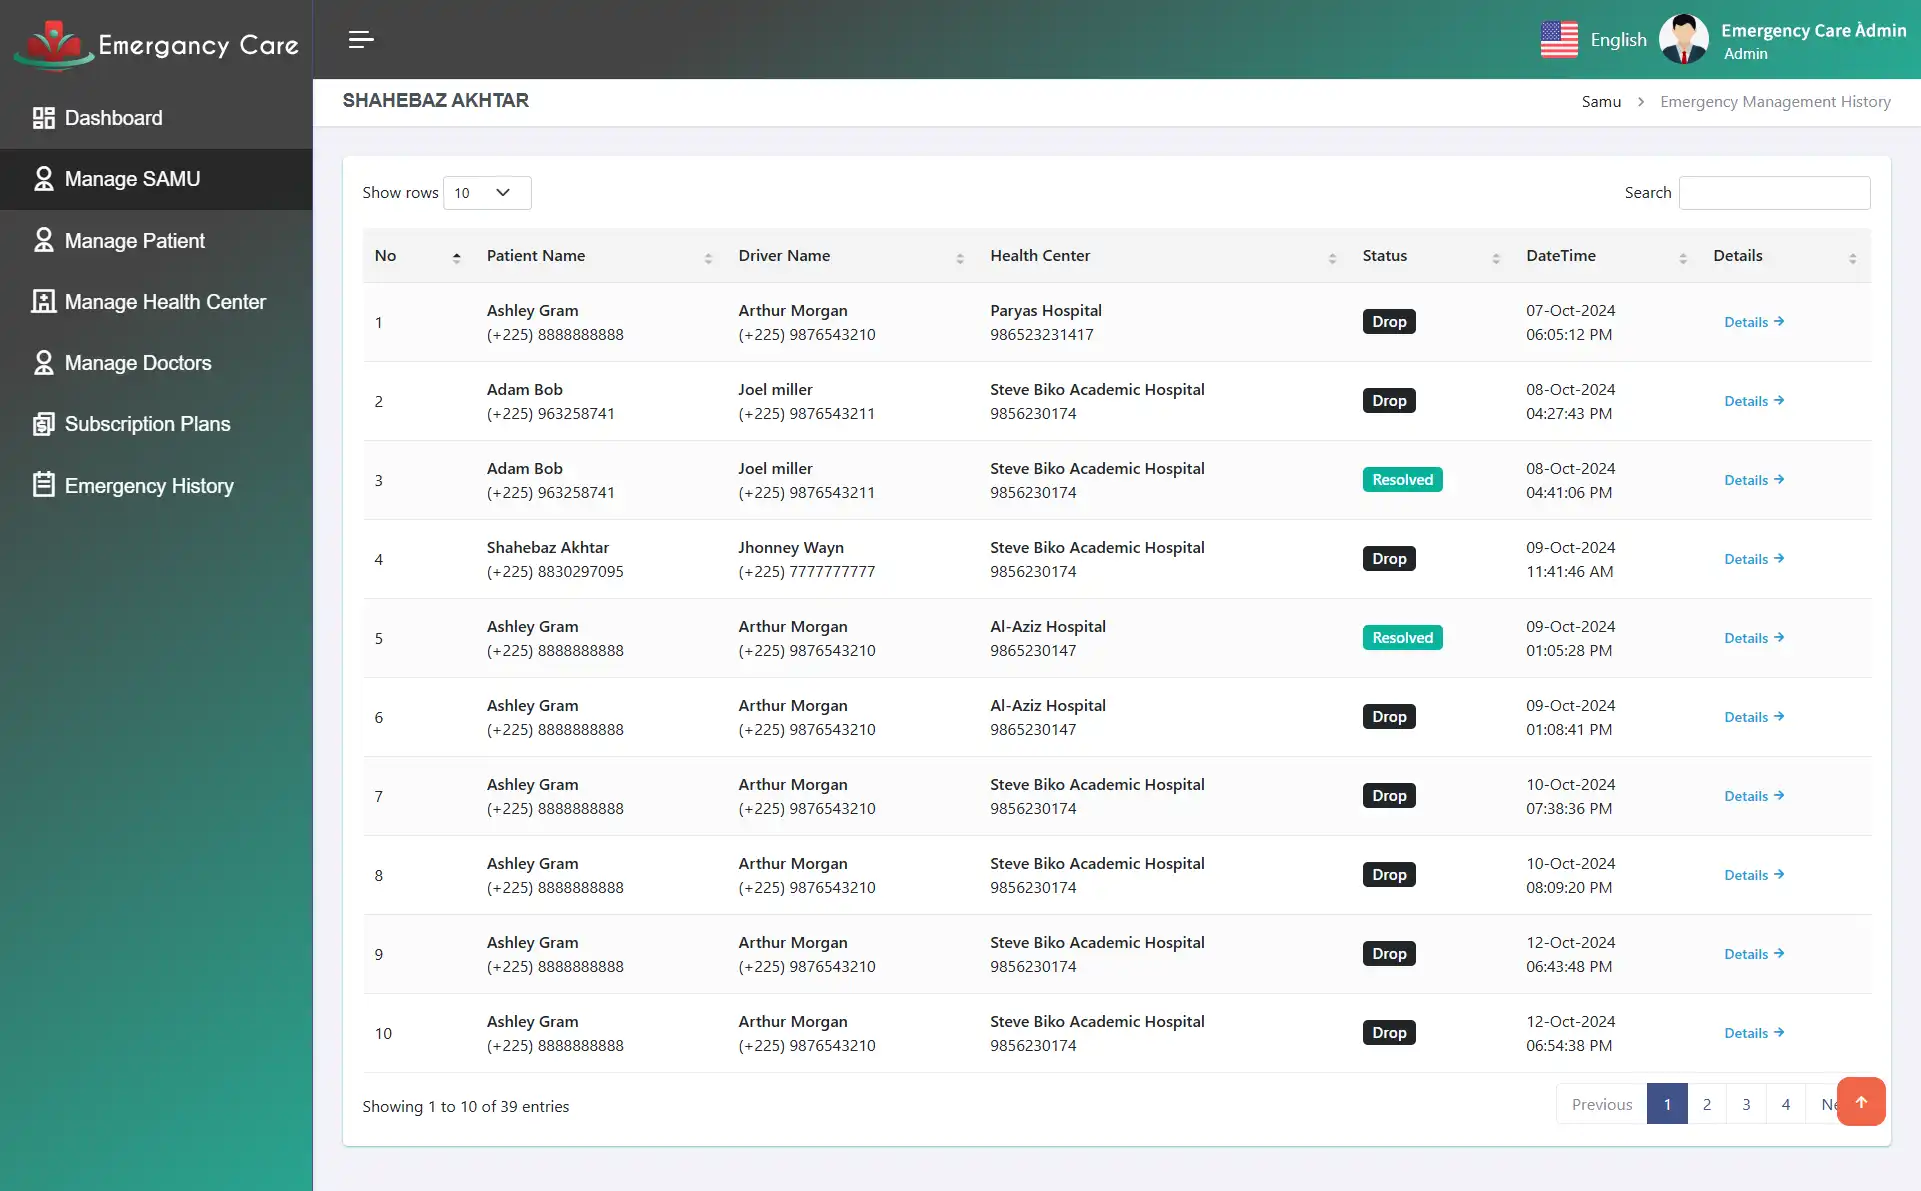Select the Manage Doctors icon in sidebar
This screenshot has height=1191, width=1921.
[x=43, y=362]
